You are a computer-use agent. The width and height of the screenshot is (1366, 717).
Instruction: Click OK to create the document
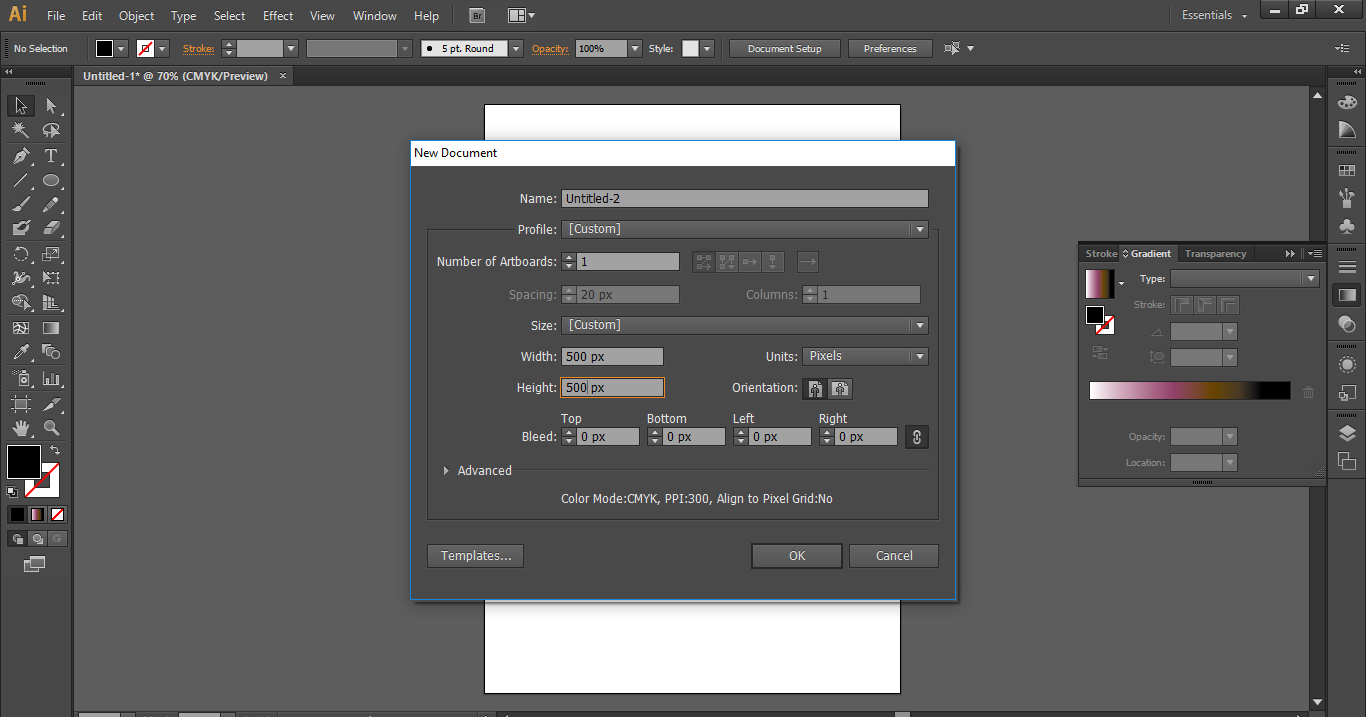pyautogui.click(x=797, y=556)
